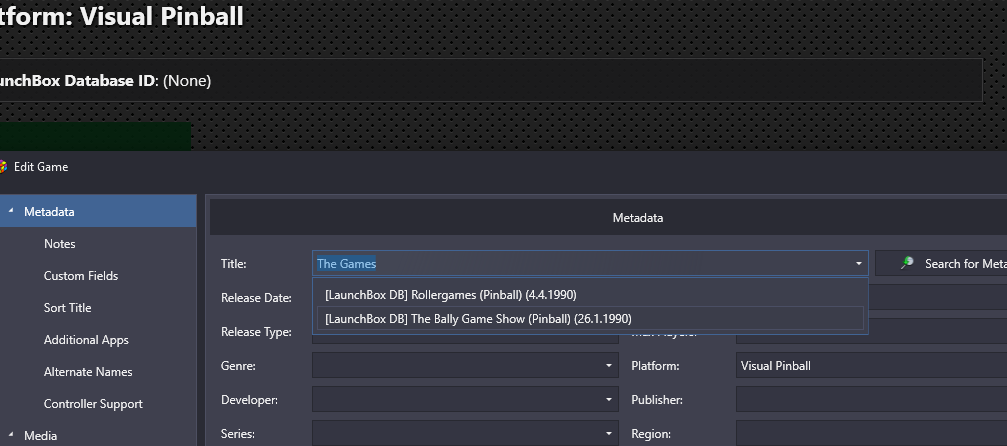Open the Controller Support section

coord(93,404)
